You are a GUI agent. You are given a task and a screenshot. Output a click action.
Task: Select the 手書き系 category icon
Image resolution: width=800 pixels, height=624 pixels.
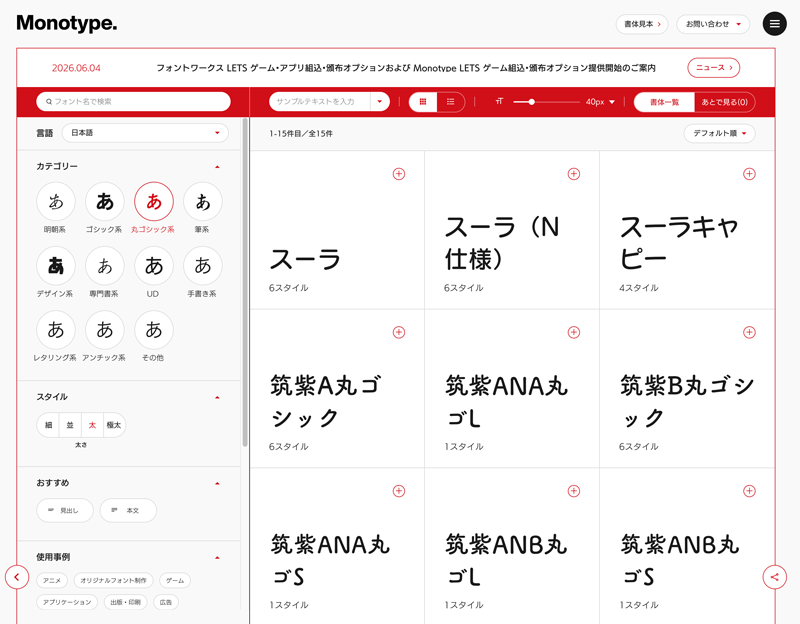tap(203, 266)
